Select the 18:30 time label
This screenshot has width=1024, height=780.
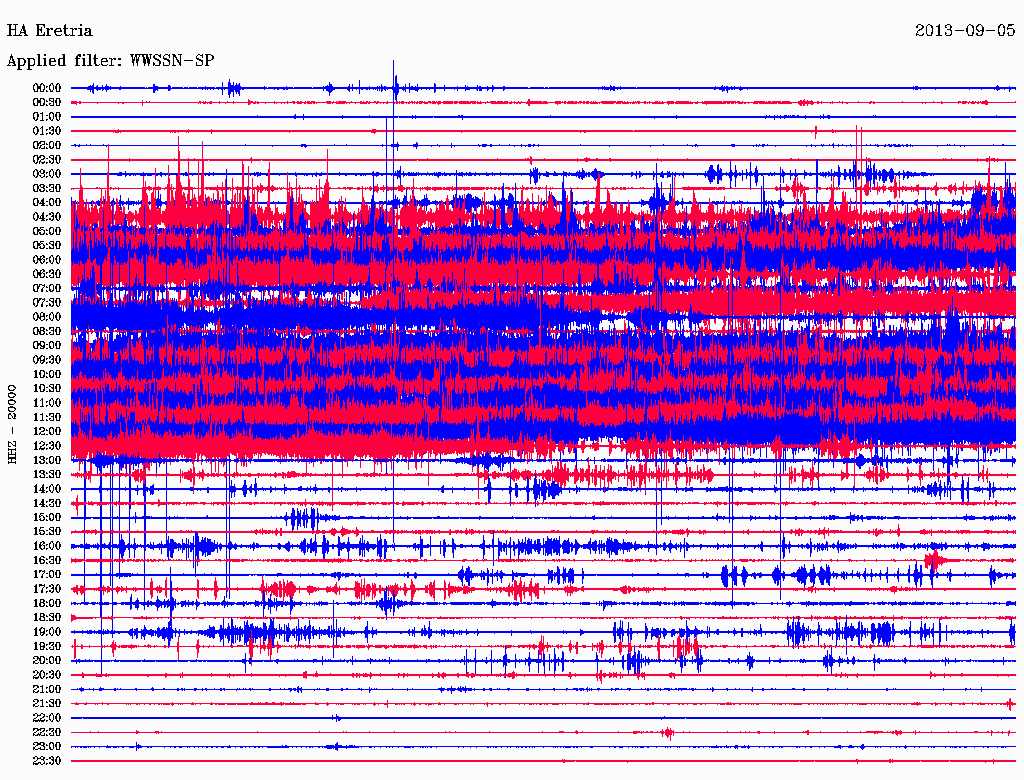click(x=47, y=617)
